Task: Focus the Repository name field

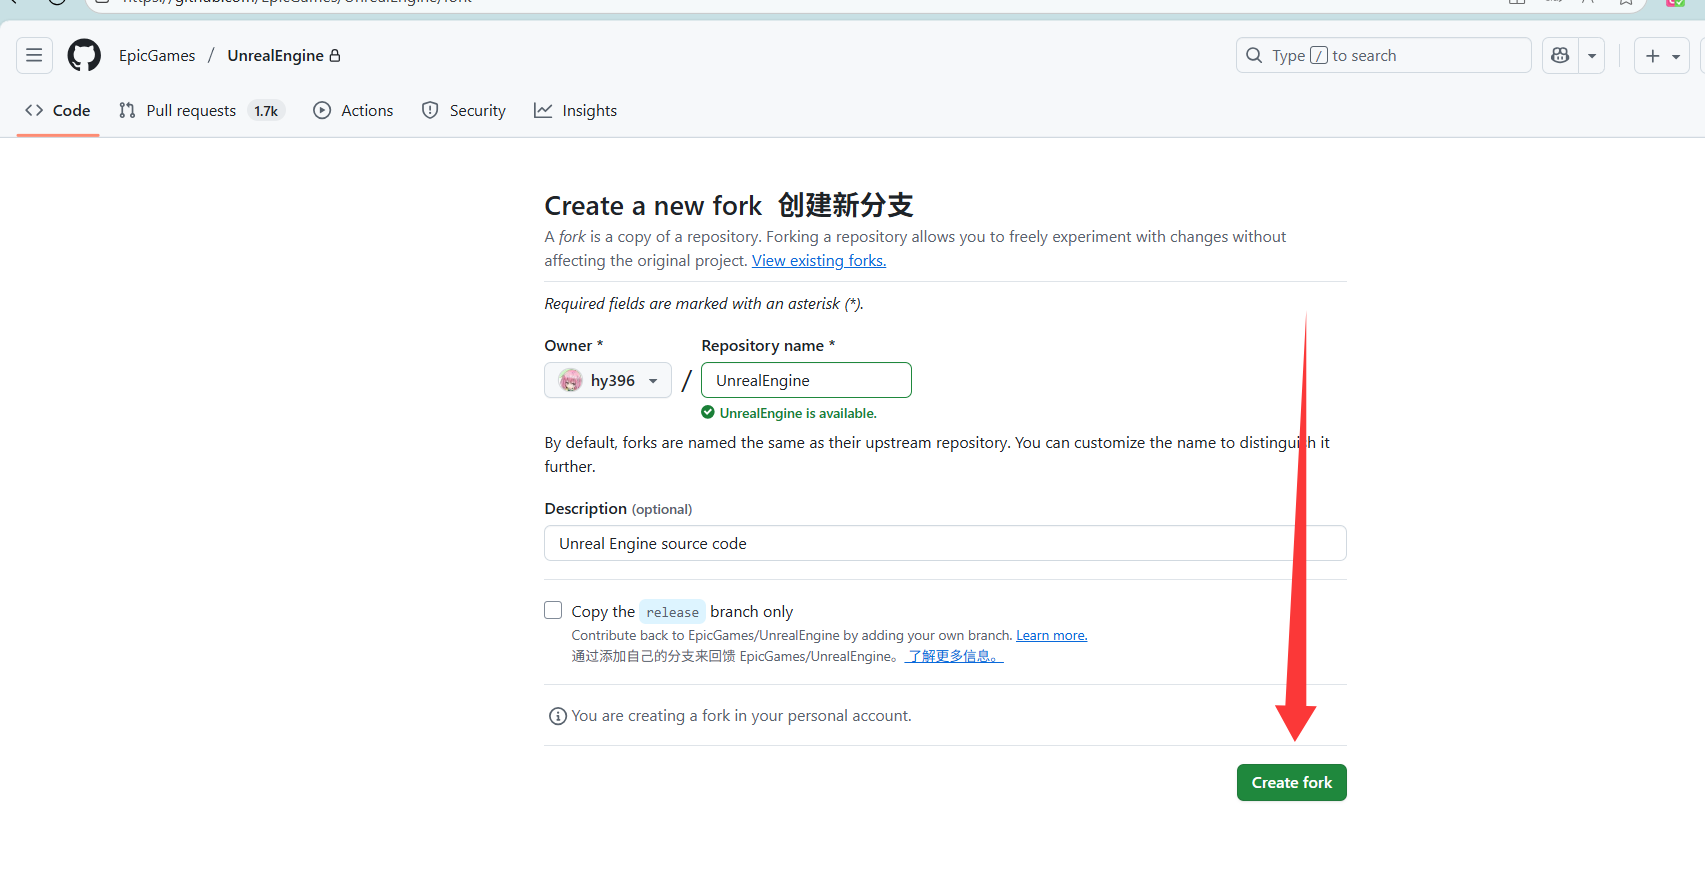Action: click(x=806, y=380)
